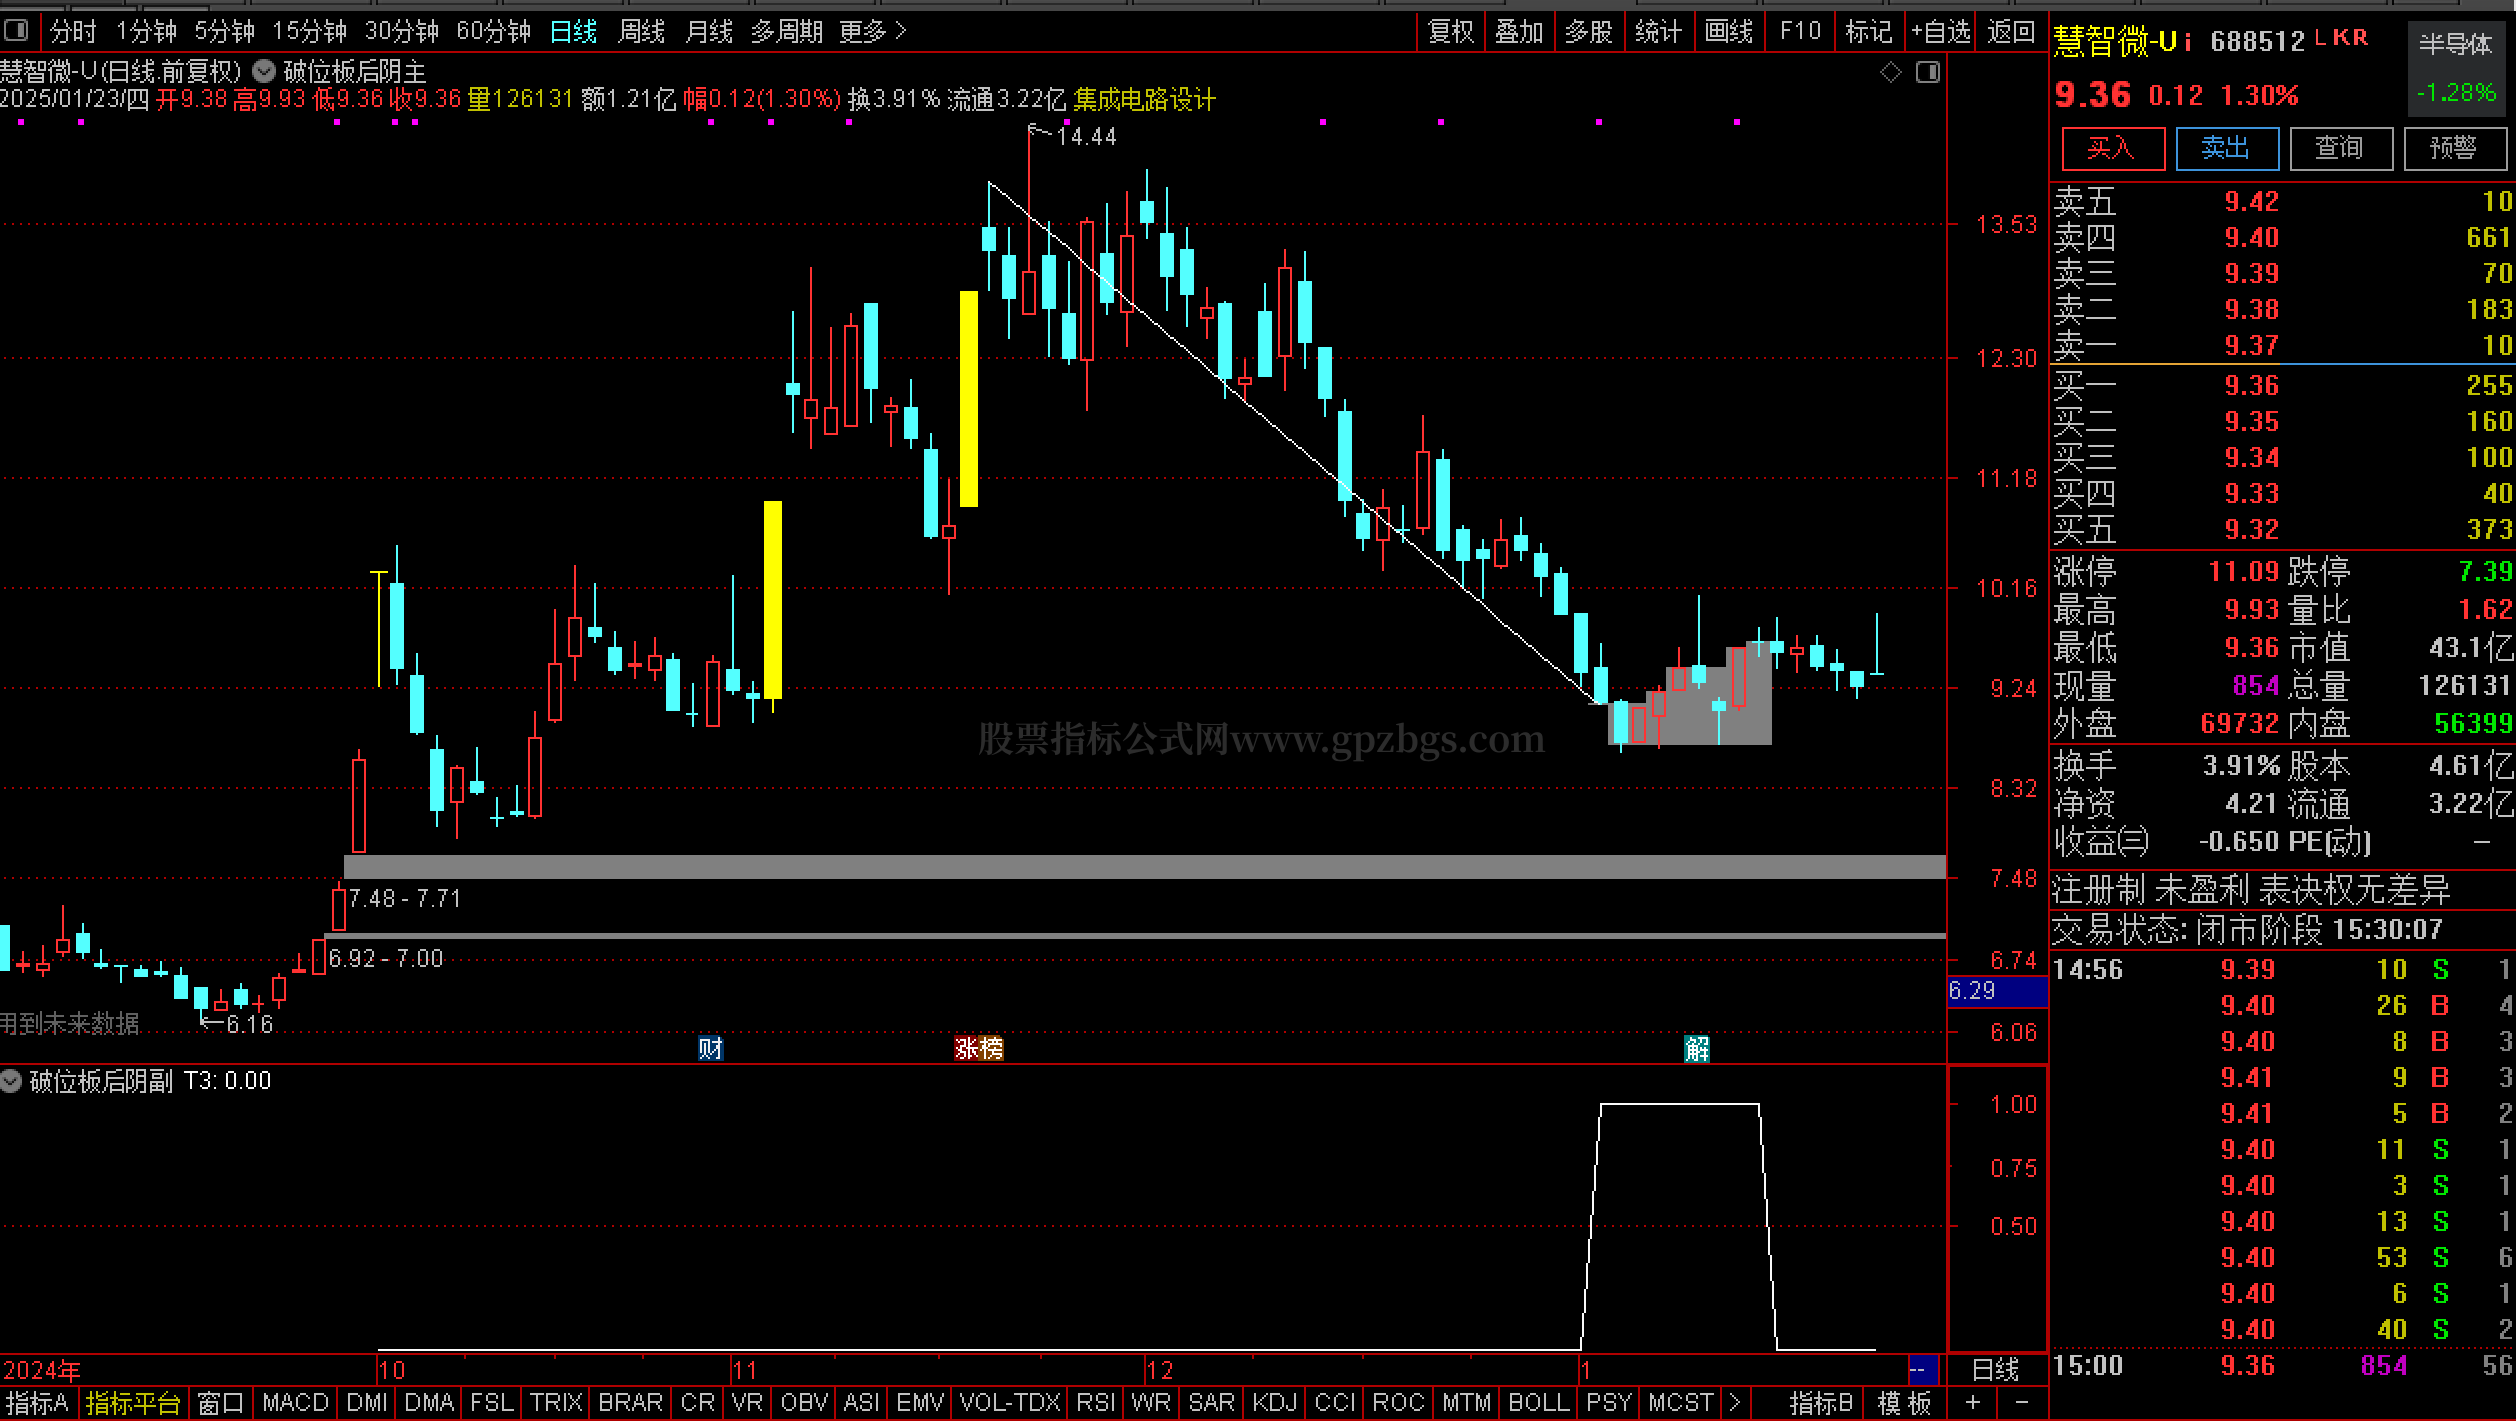Click the 涨榜 marker icon
This screenshot has width=2516, height=1421.
pos(978,1048)
